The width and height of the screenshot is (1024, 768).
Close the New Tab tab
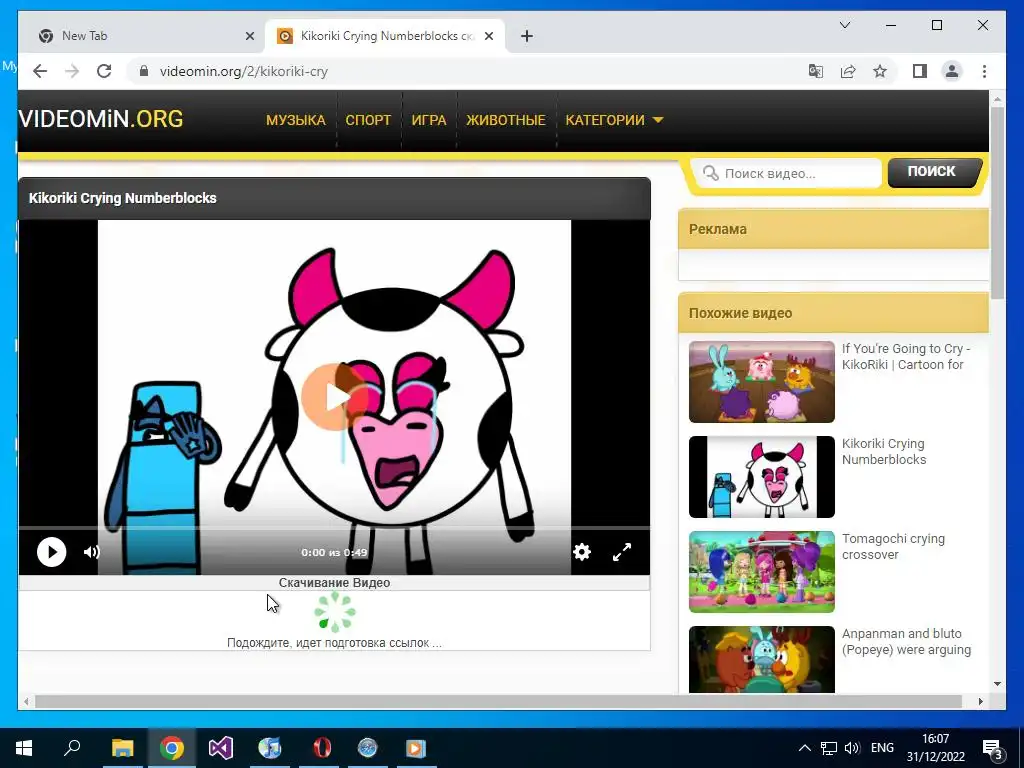[x=249, y=36]
